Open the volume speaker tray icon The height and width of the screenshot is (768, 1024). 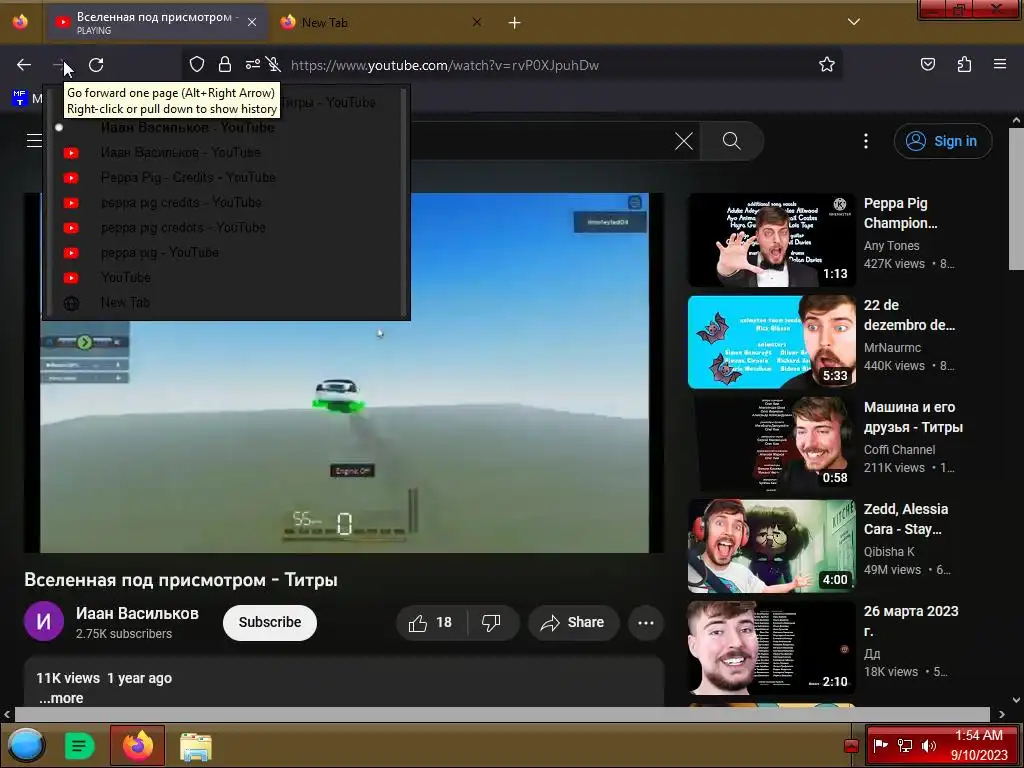point(928,746)
